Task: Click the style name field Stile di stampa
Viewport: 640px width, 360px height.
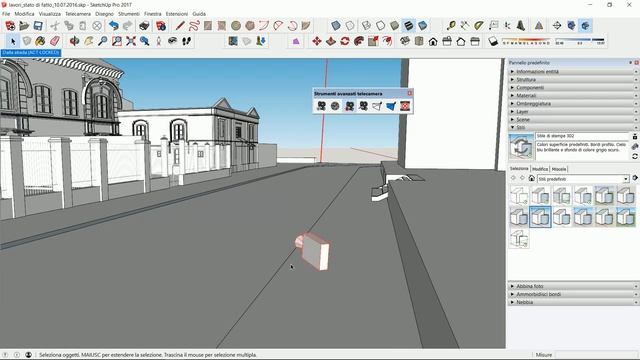Action: (582, 136)
